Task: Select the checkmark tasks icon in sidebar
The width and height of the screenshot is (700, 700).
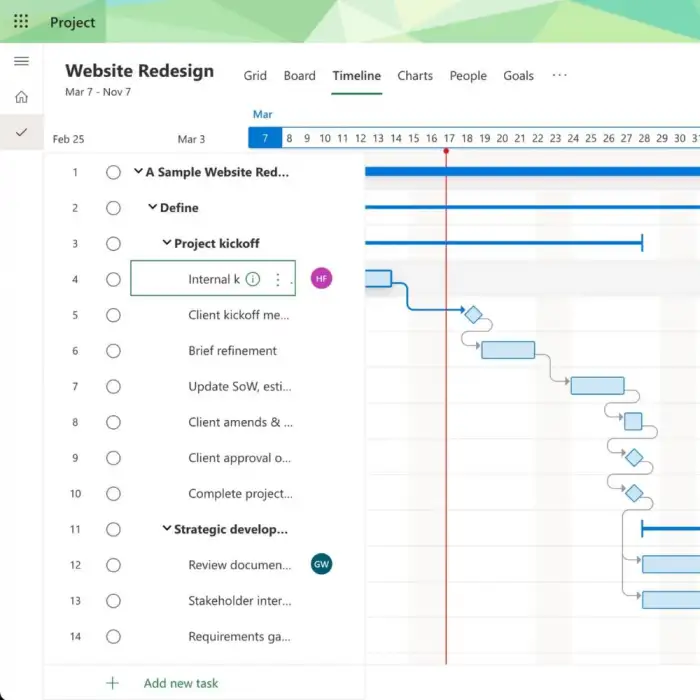Action: tap(21, 132)
